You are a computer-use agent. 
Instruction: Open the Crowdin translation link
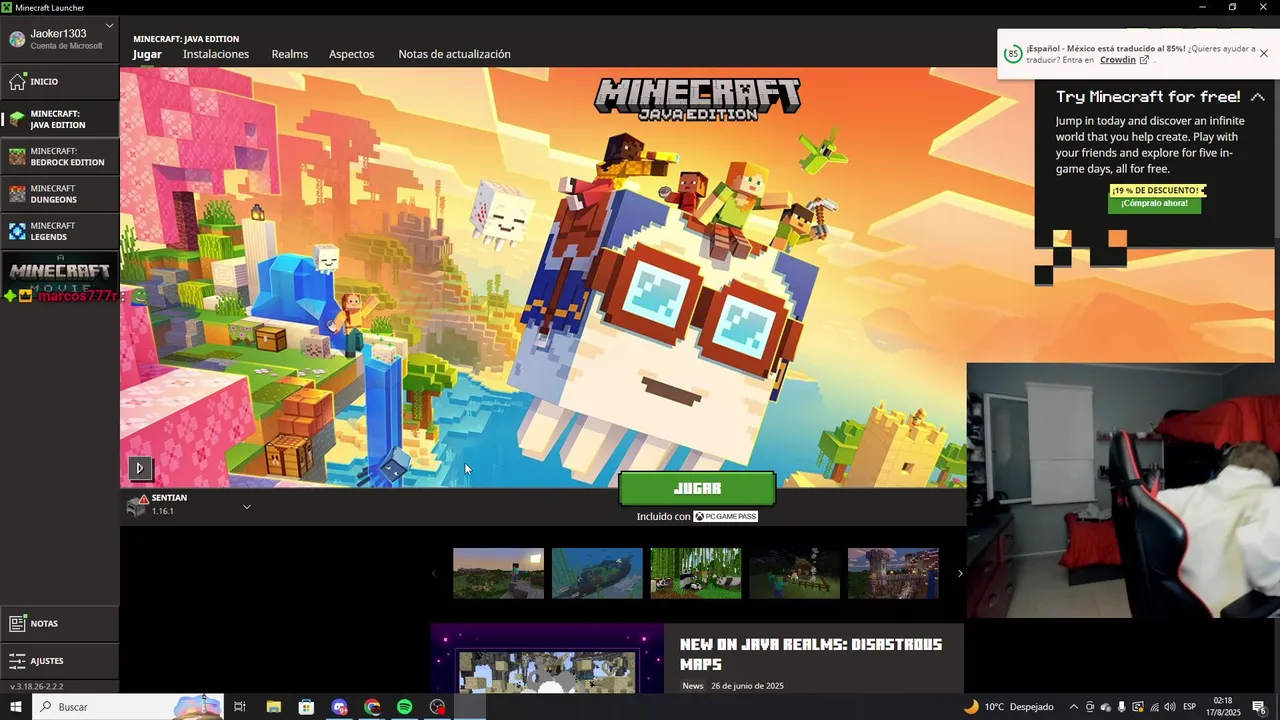click(1124, 60)
